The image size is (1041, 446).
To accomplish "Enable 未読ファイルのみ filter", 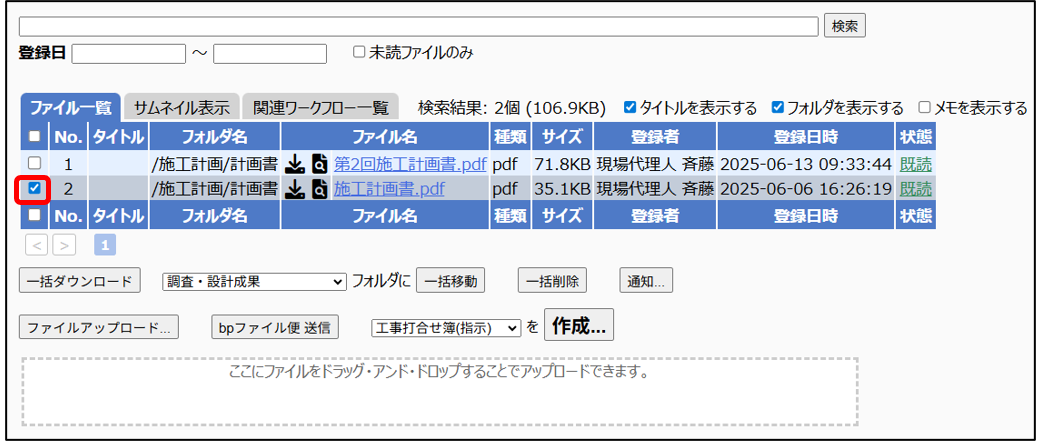I will (360, 52).
